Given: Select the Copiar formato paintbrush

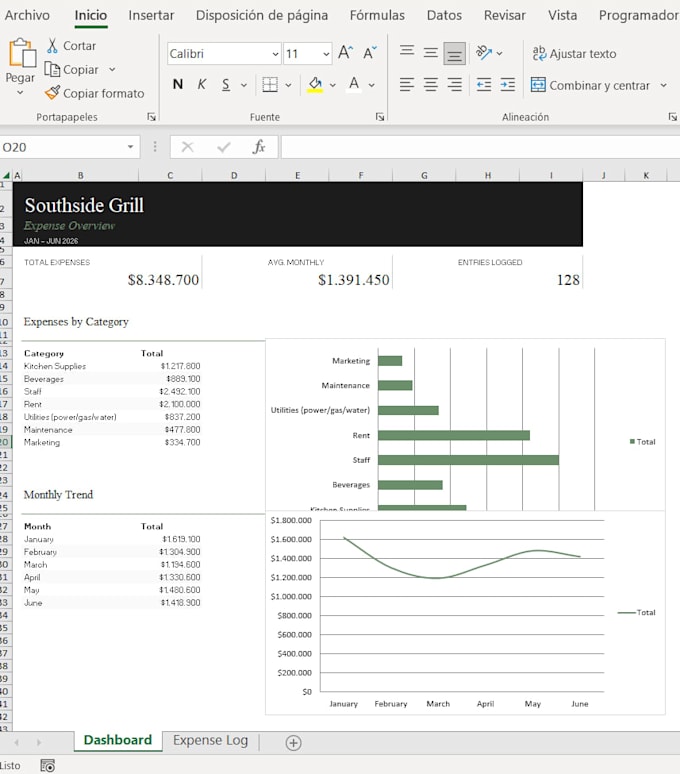Looking at the screenshot, I should click(x=52, y=93).
